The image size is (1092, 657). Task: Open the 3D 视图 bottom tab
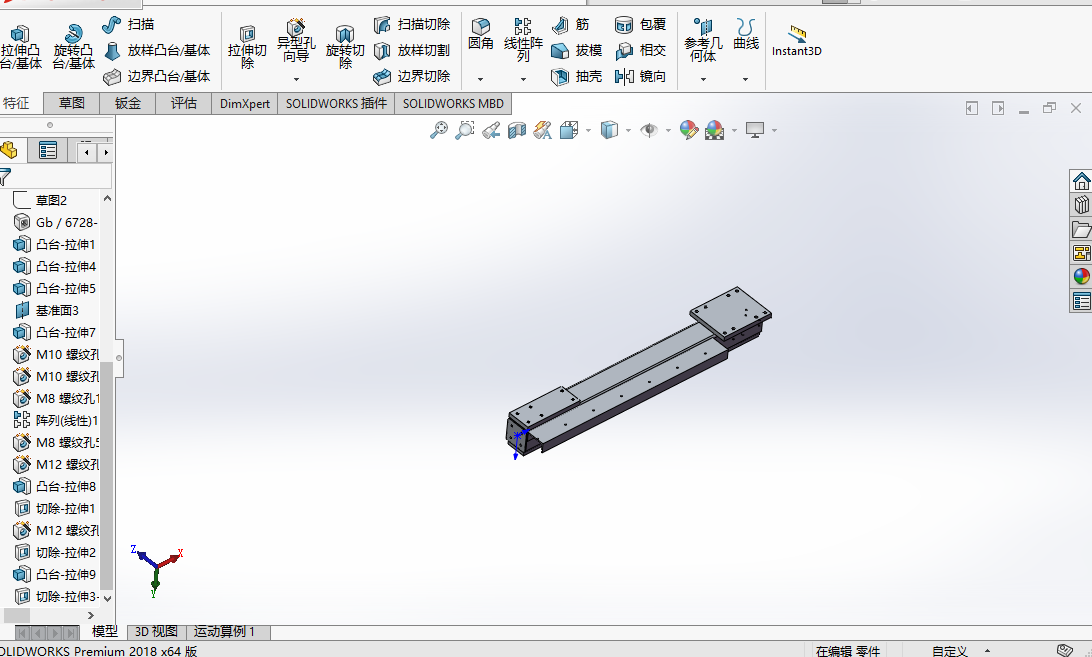pyautogui.click(x=156, y=631)
